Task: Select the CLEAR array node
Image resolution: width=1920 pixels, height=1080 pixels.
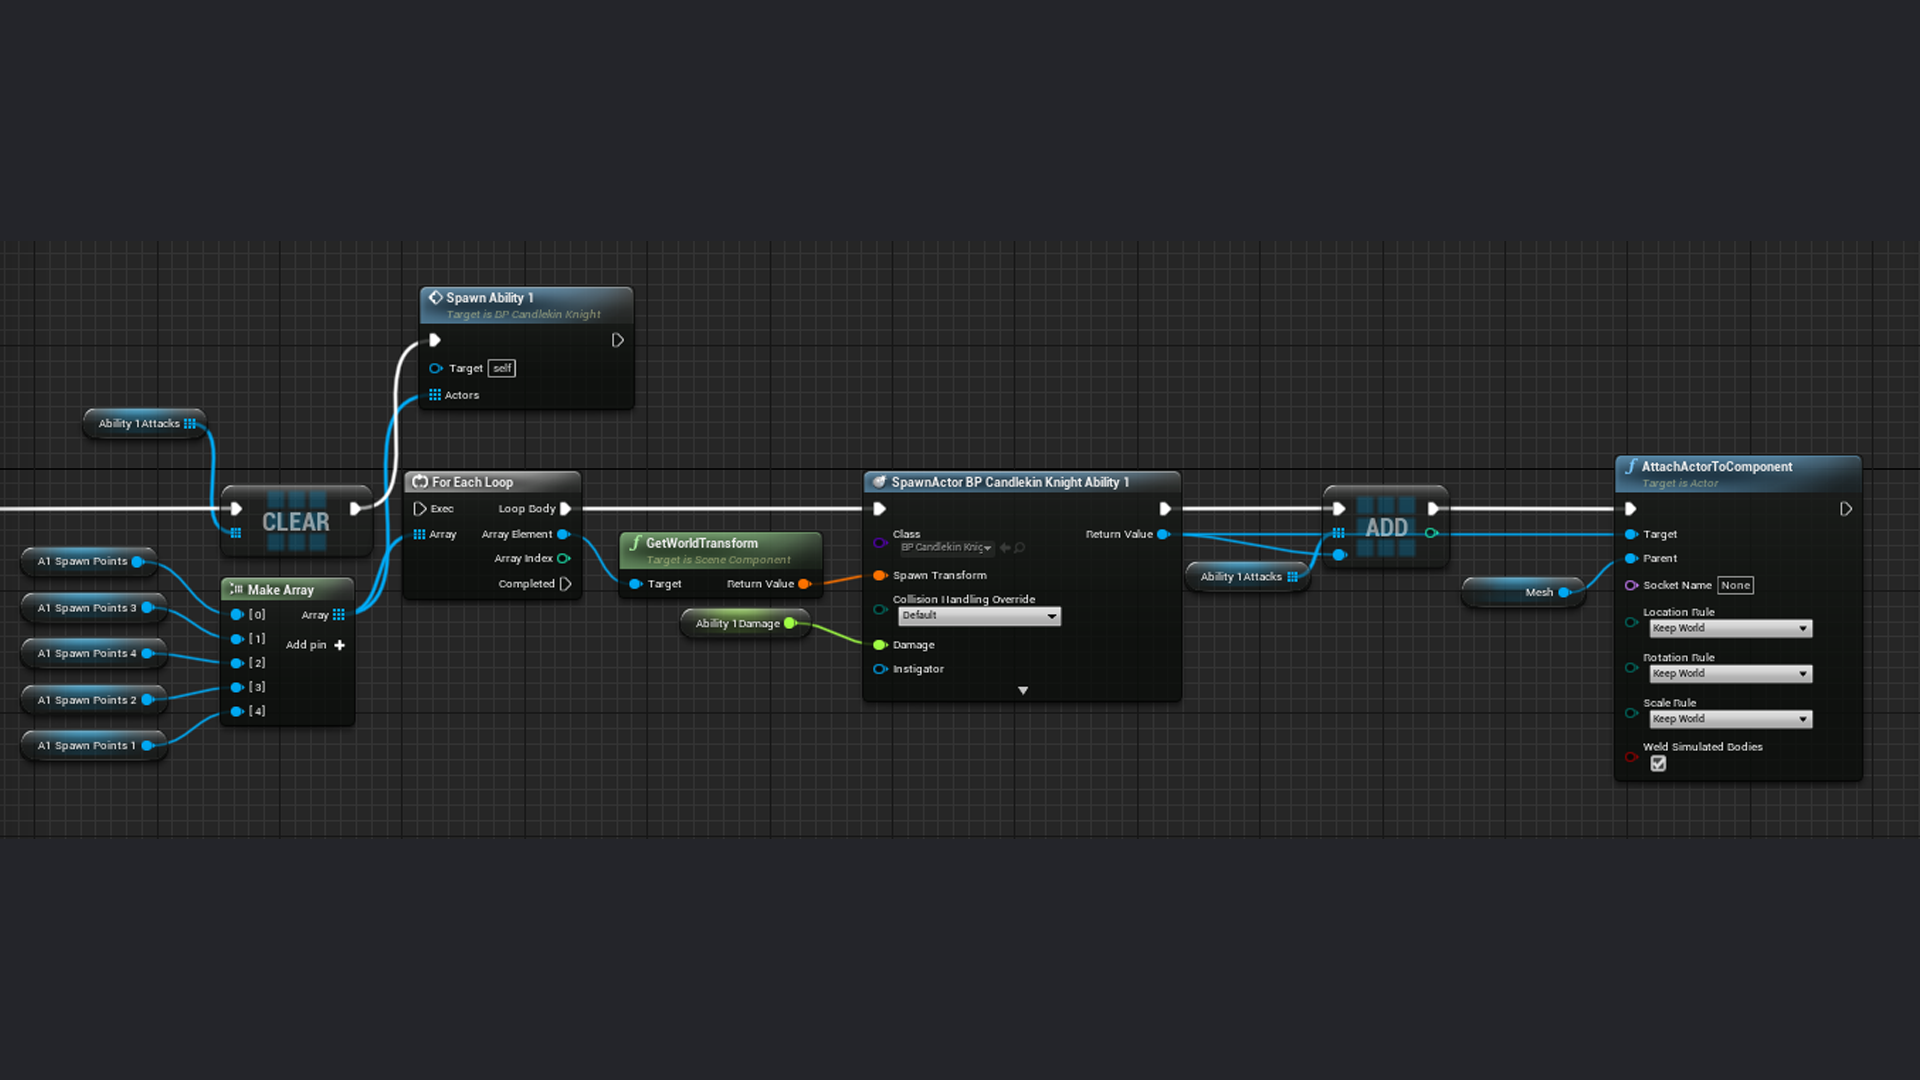Action: pos(296,521)
